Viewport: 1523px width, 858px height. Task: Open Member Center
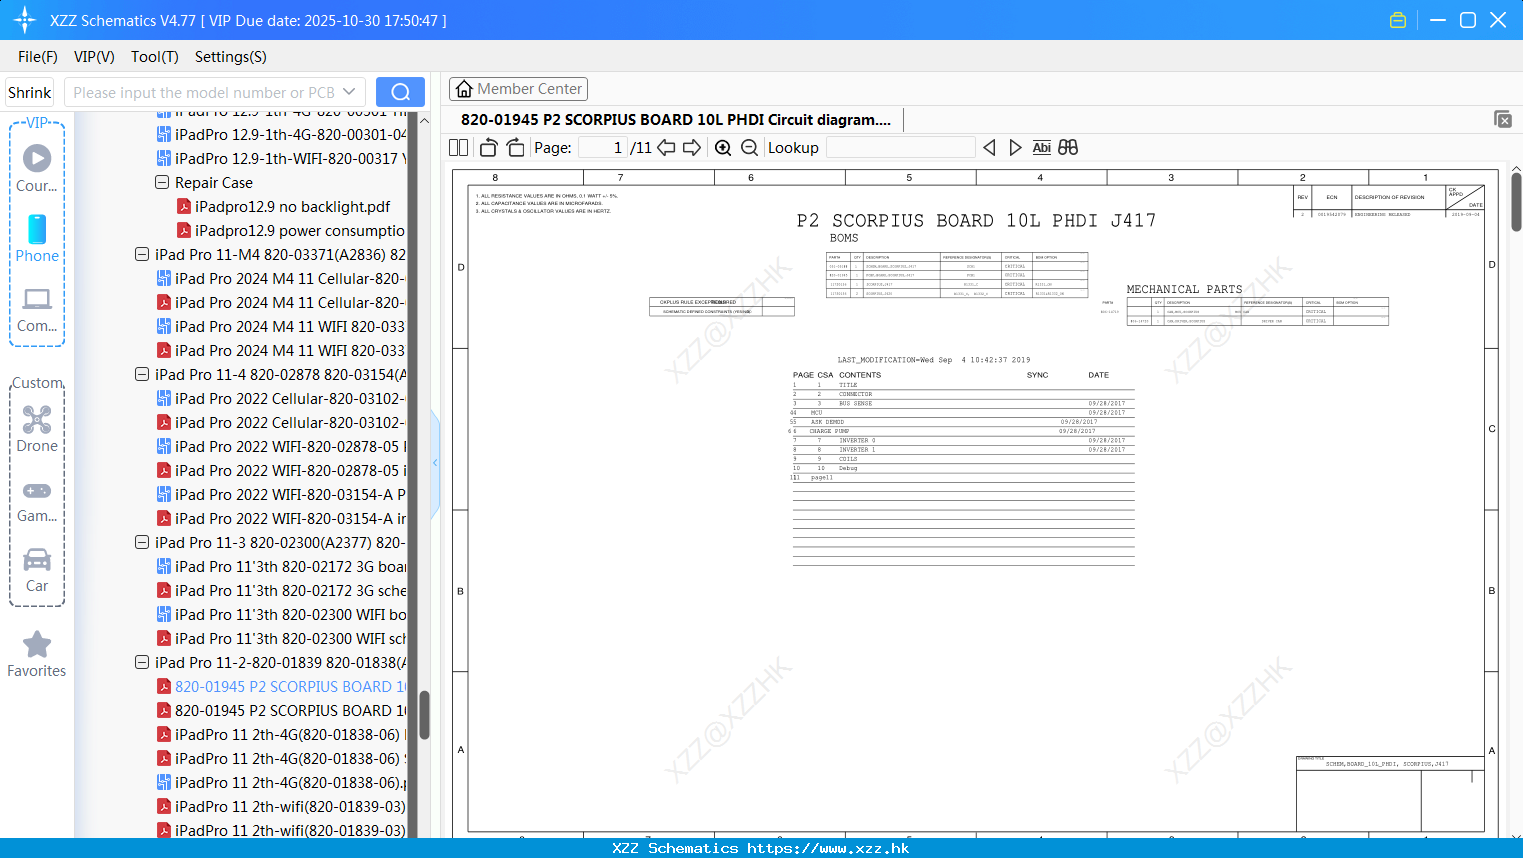pyautogui.click(x=518, y=89)
